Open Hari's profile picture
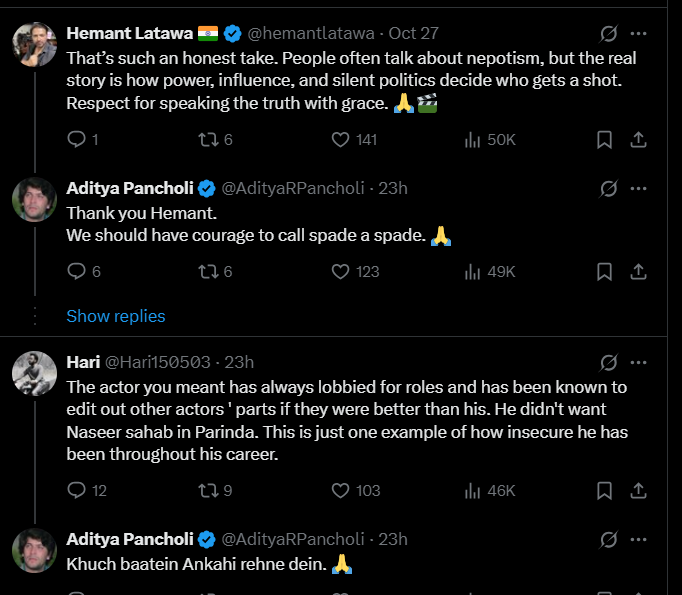The height and width of the screenshot is (595, 682). [34, 374]
